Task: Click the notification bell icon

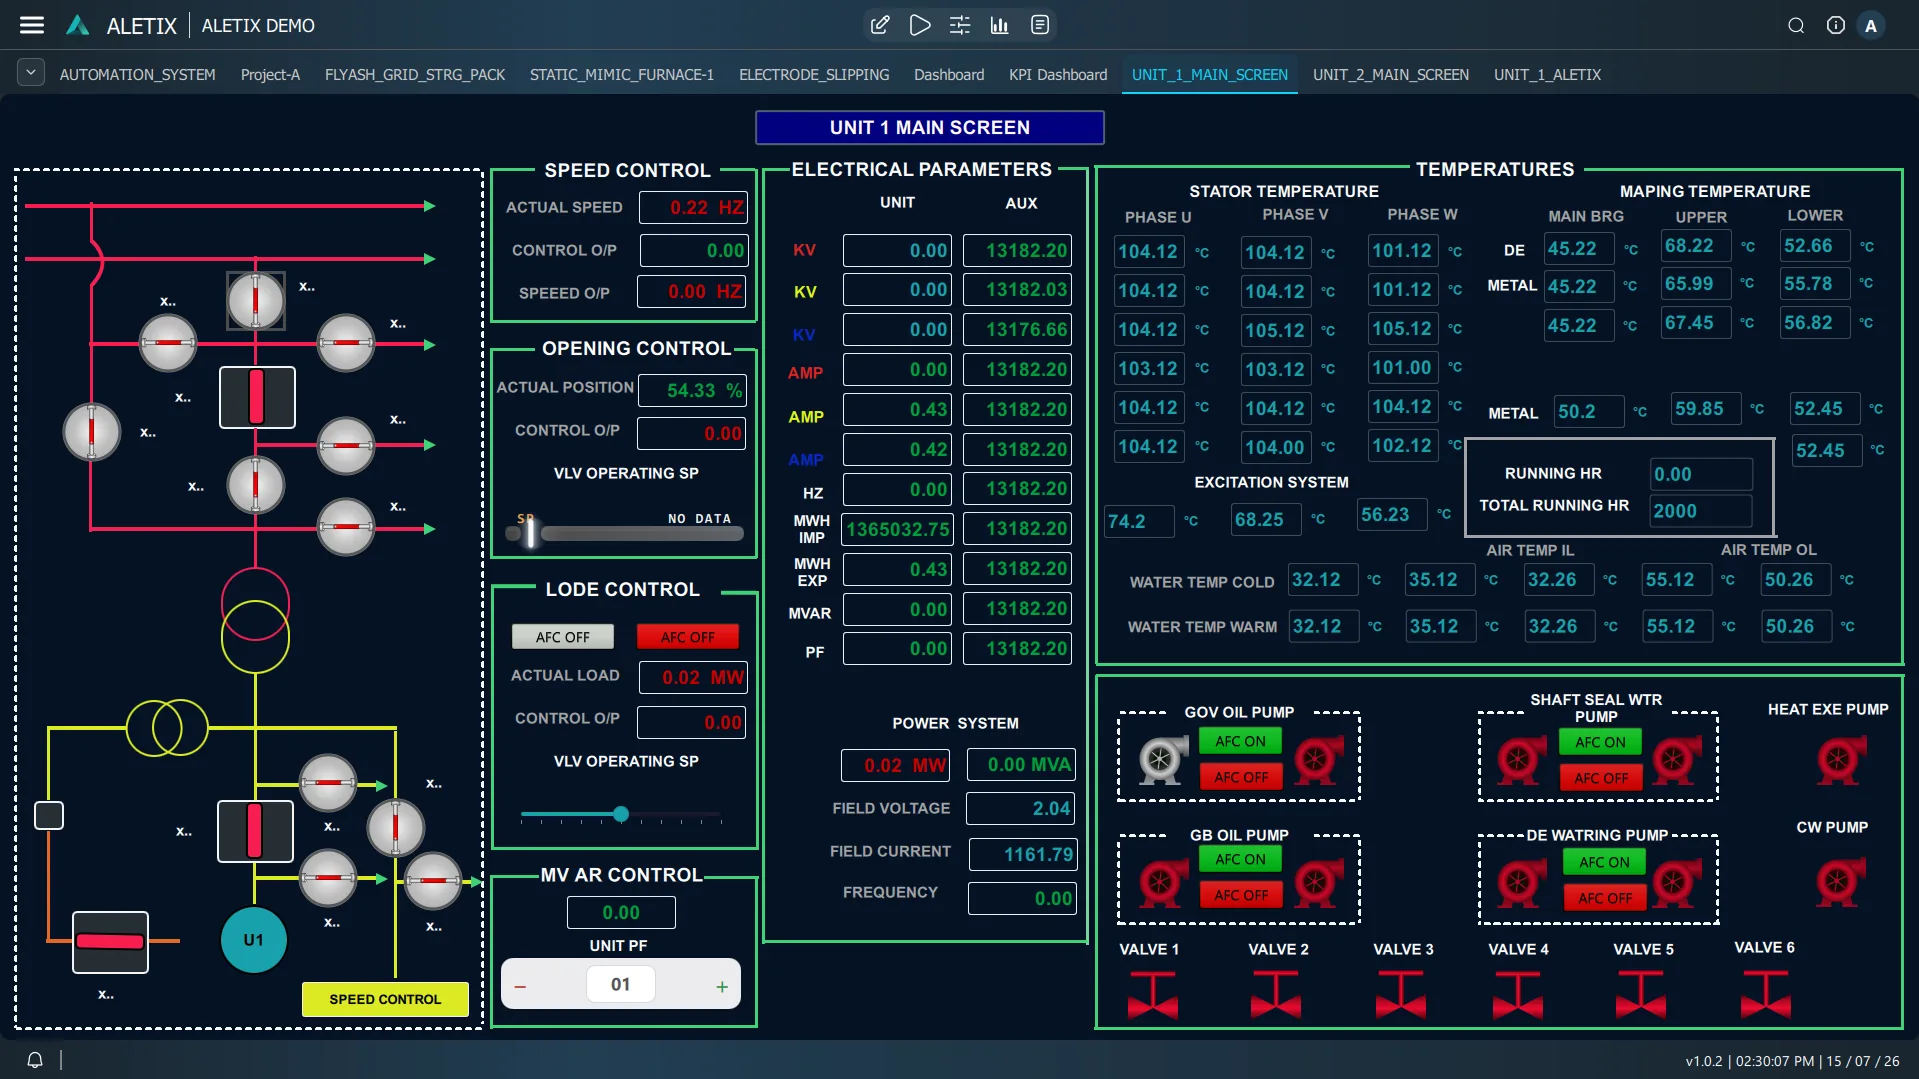Action: (35, 1060)
